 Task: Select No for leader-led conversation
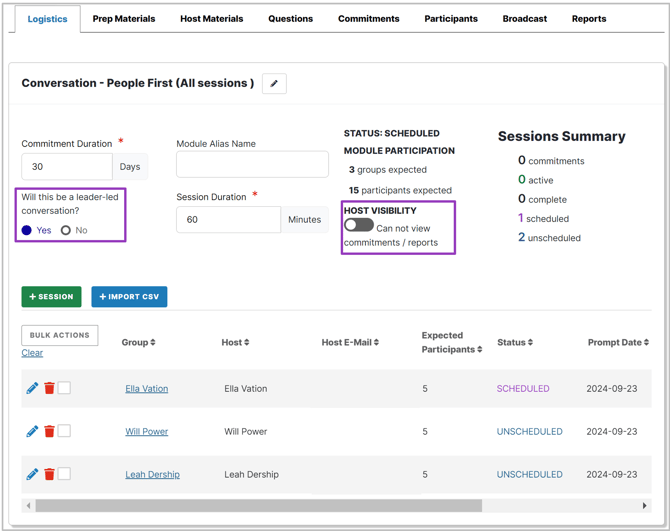coord(66,230)
